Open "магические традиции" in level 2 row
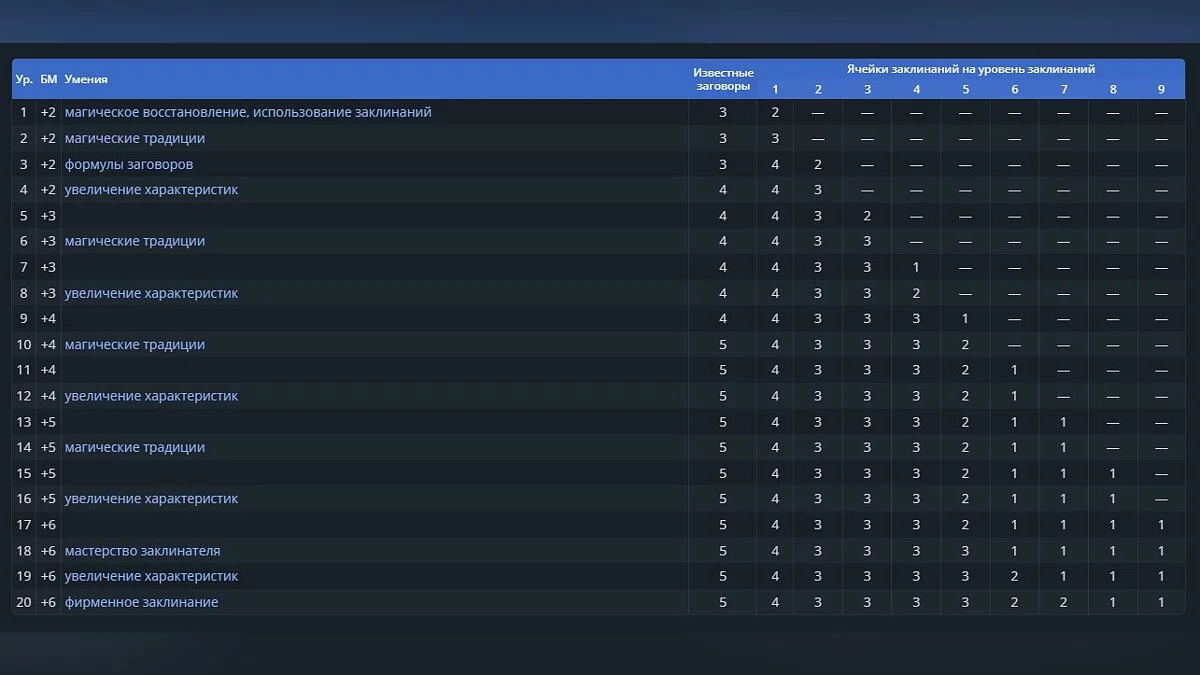 (x=134, y=138)
